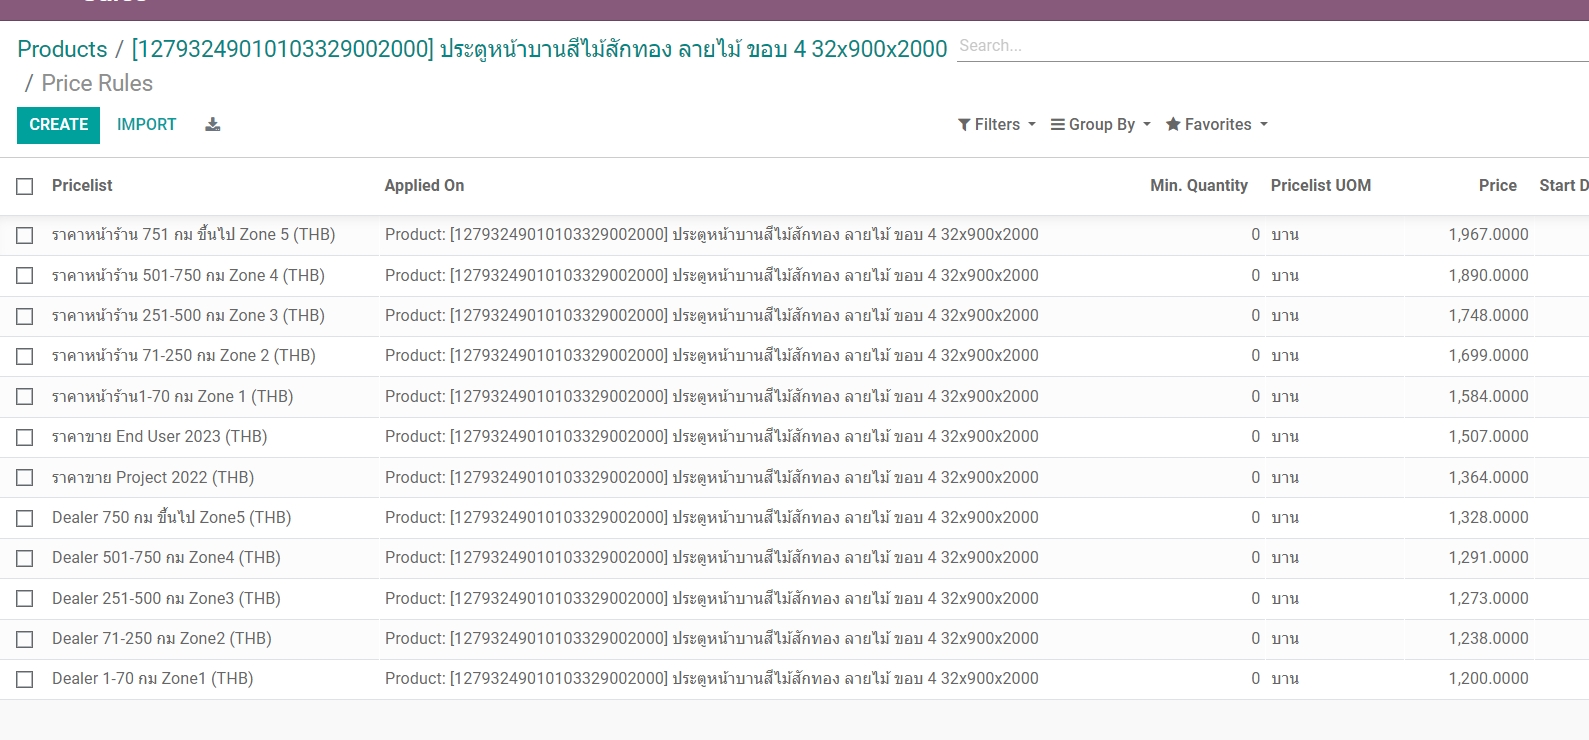Go back to Products breadcrumb
The width and height of the screenshot is (1589, 740).
[62, 49]
